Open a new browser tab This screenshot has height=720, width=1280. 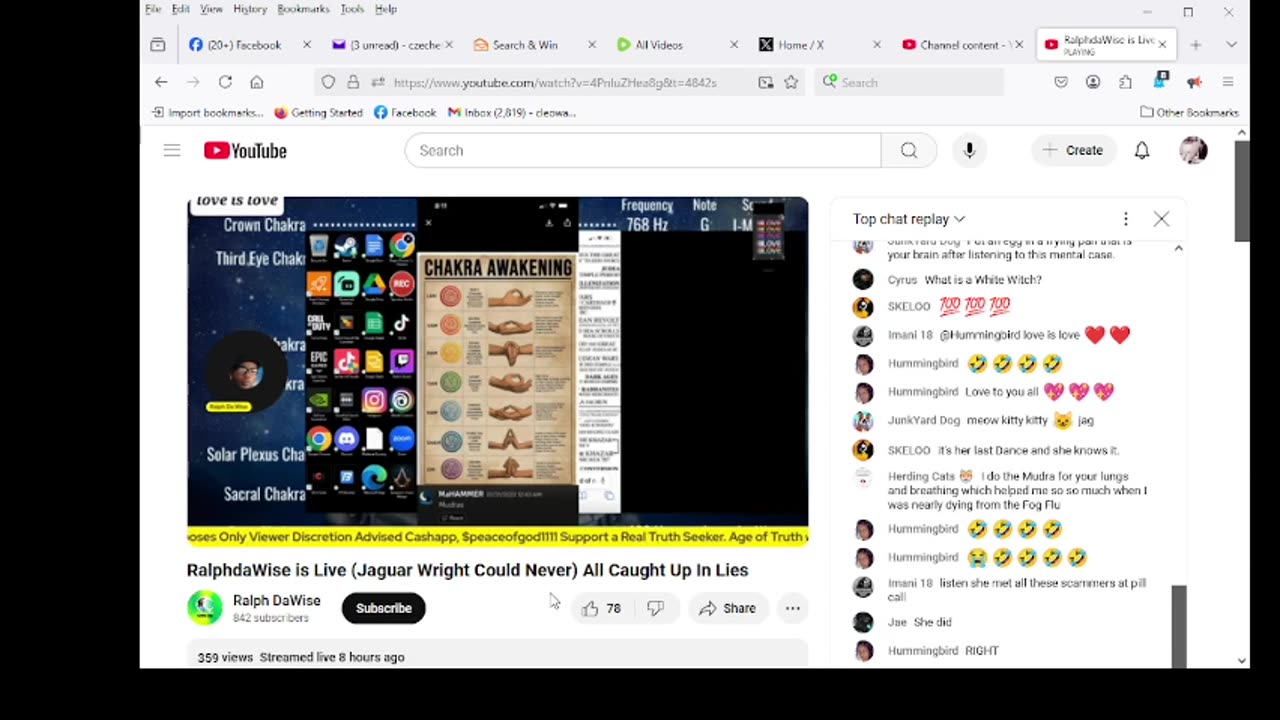tap(1195, 45)
